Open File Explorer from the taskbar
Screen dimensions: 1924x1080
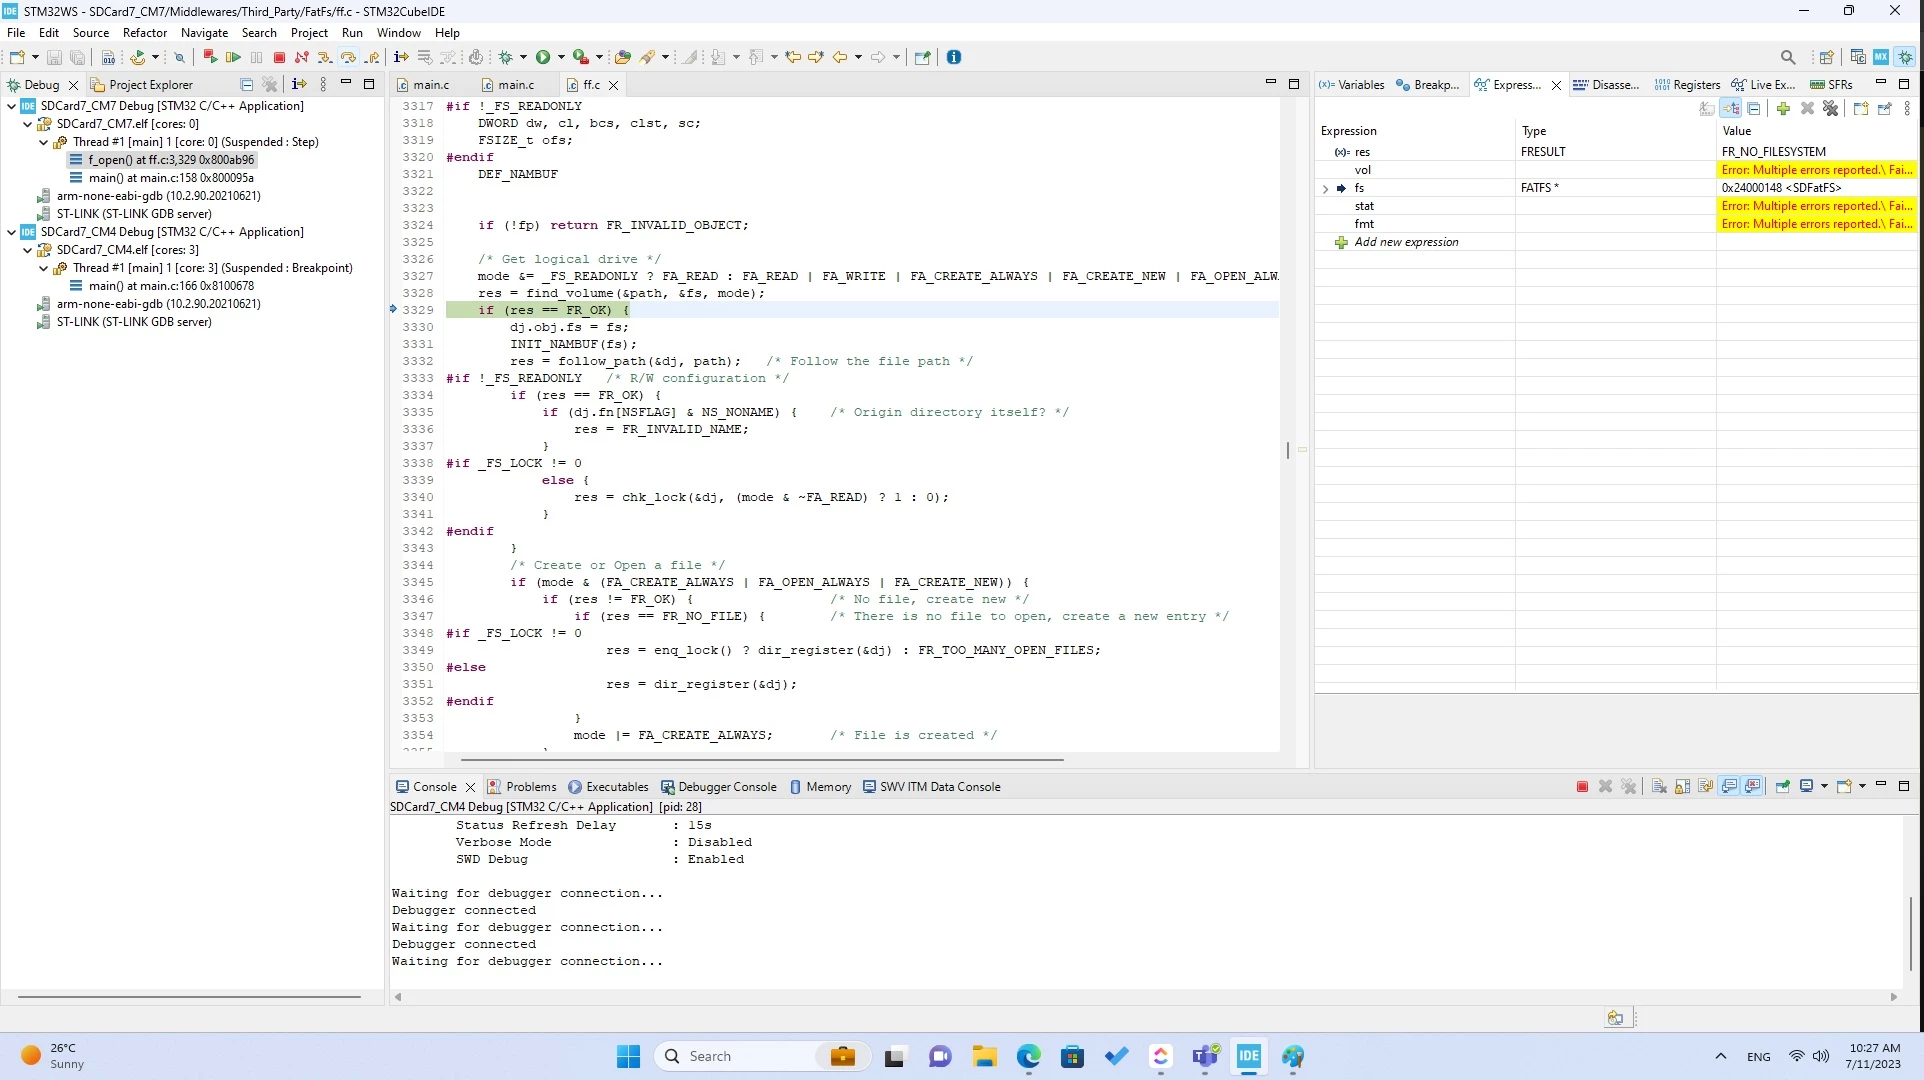point(985,1056)
